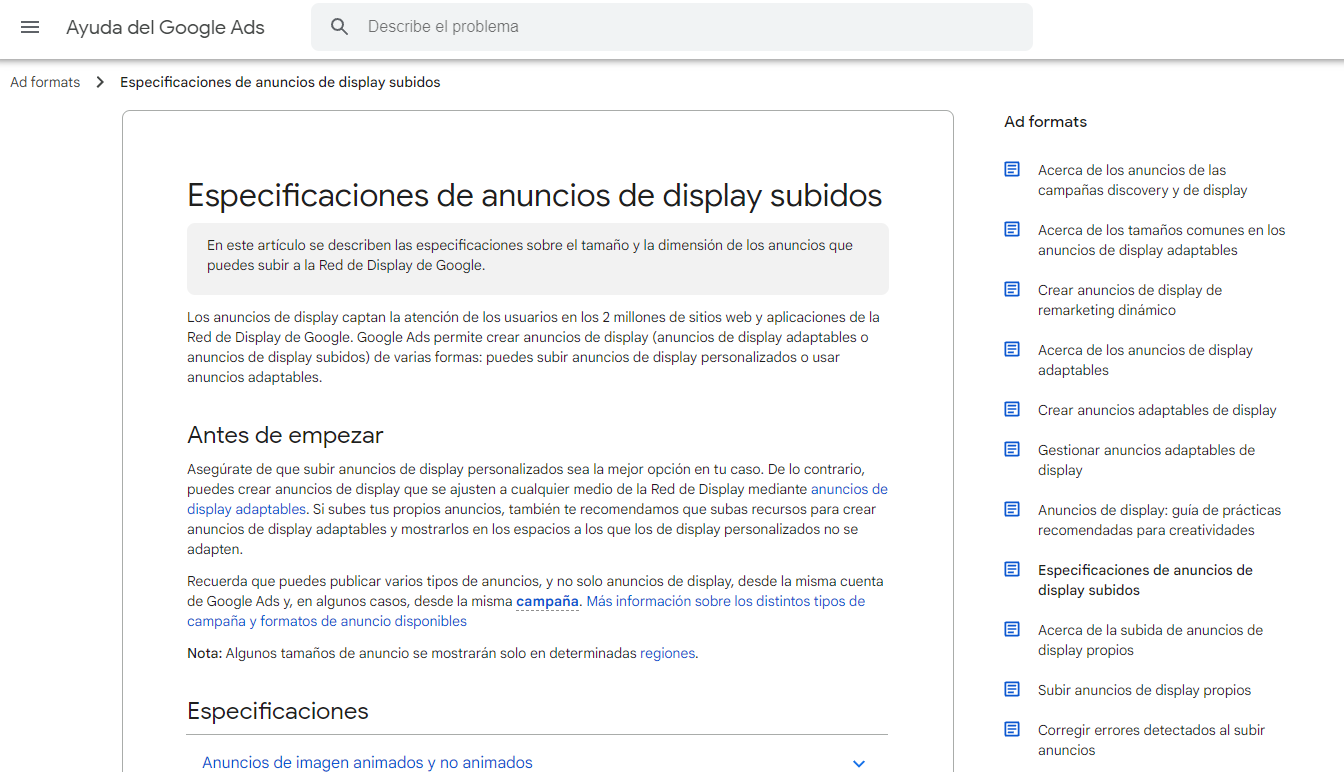Click the Ad formats sidebar heading
Screen dimensions: 1344x772
click(x=1045, y=122)
